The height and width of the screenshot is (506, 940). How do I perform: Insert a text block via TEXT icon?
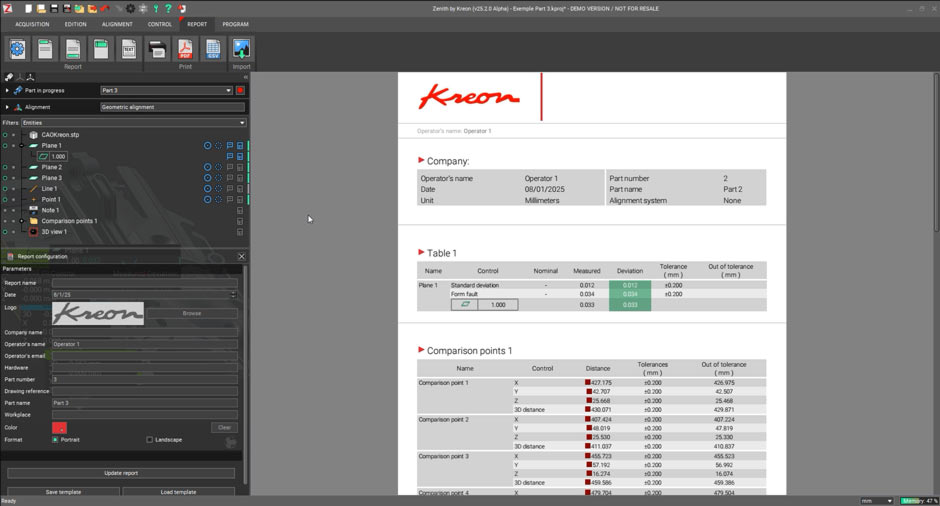coord(128,48)
